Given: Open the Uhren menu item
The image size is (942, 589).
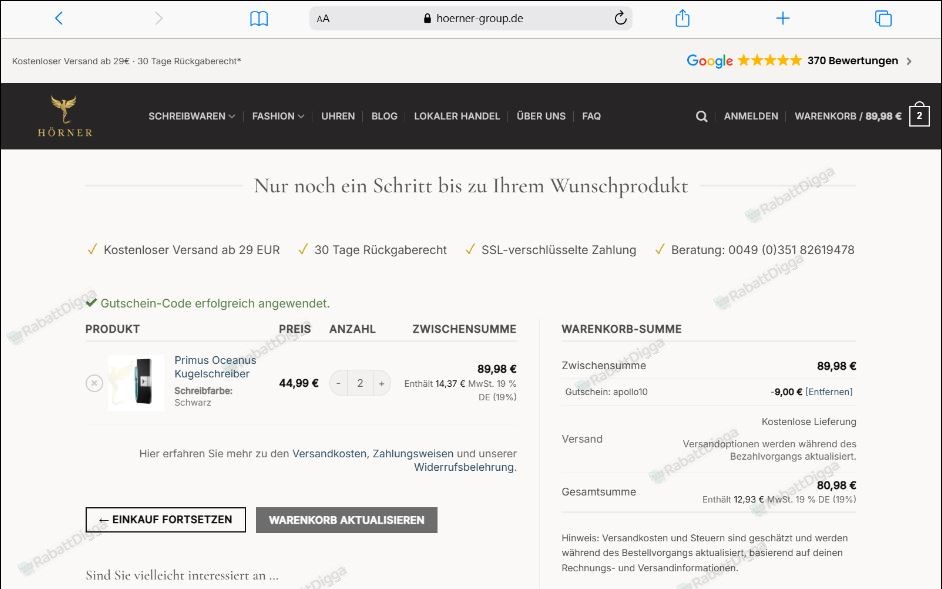Looking at the screenshot, I should 338,116.
